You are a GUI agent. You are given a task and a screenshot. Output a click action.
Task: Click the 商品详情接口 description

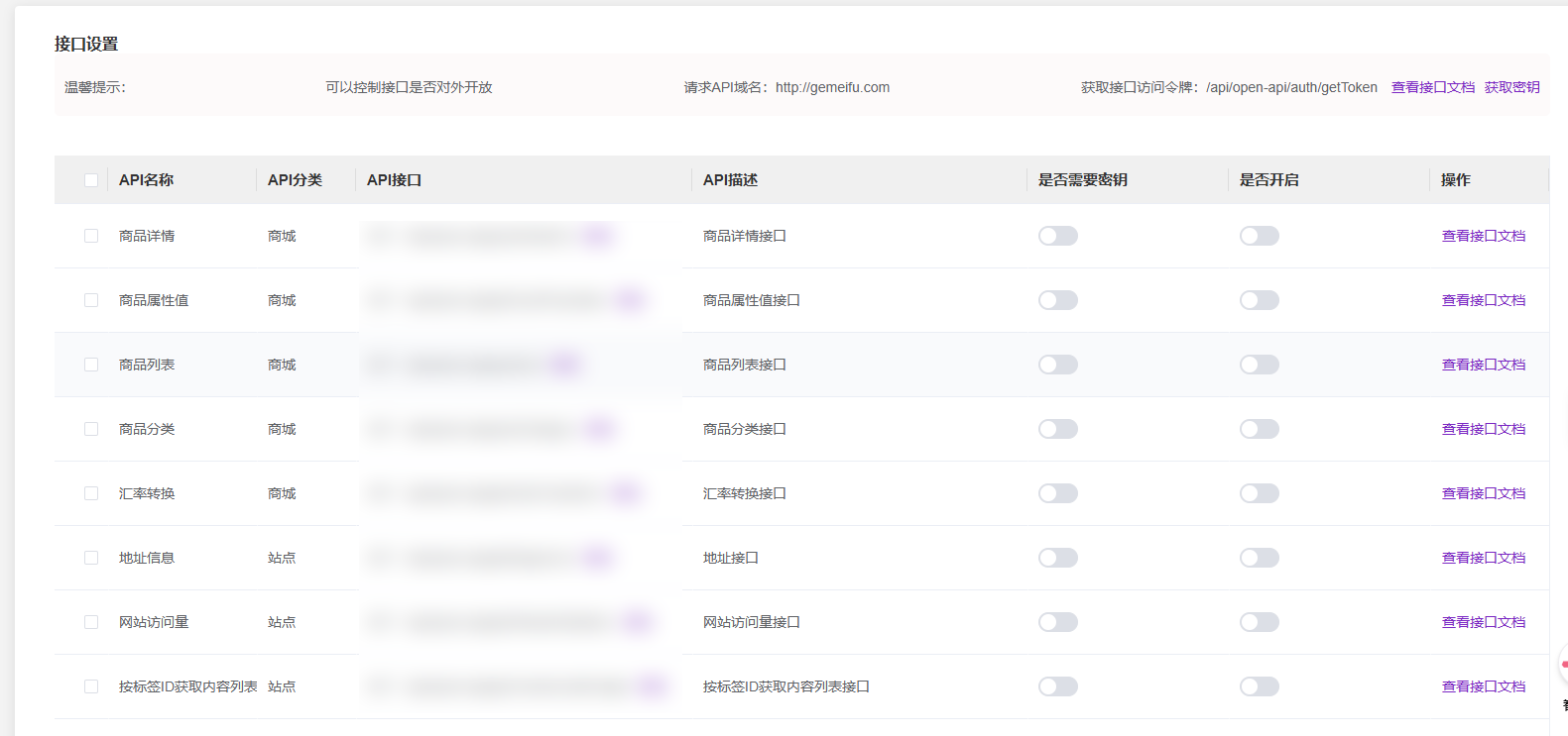[x=745, y=236]
